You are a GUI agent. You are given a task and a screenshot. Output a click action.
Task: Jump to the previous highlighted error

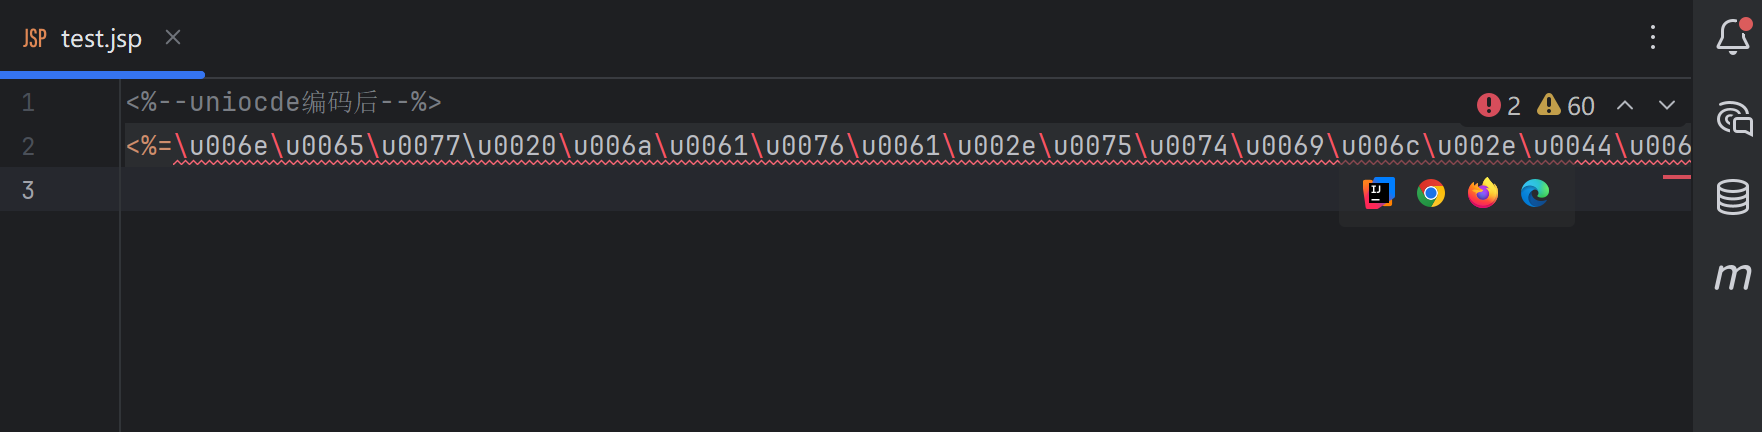click(x=1625, y=105)
